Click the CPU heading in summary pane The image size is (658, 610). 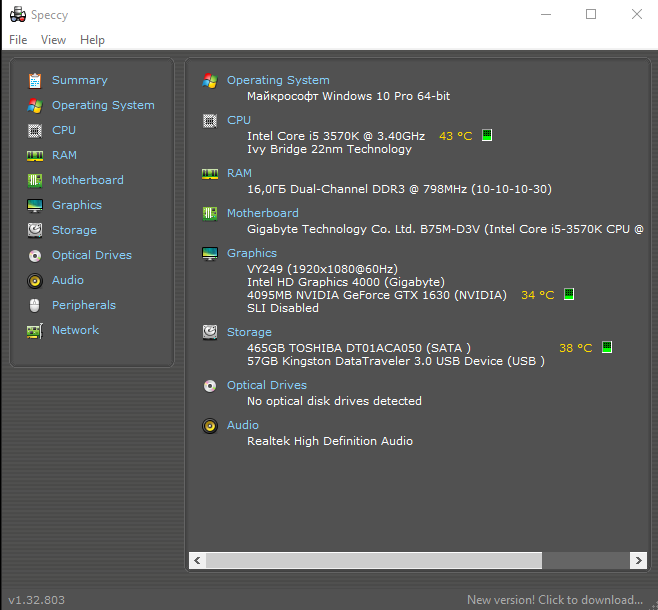coord(239,120)
